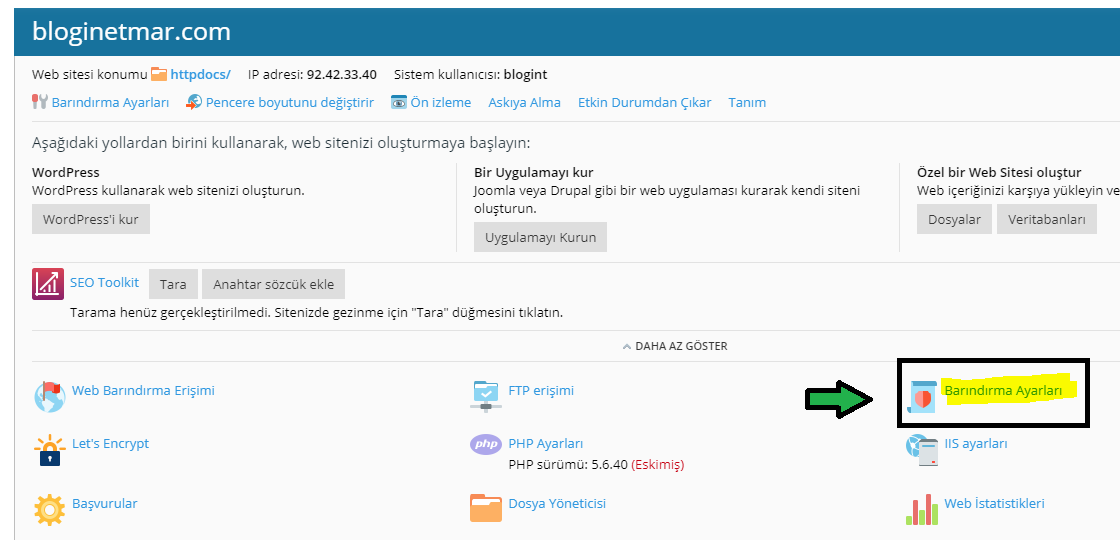Click the Tanım link
1120x540 pixels.
[x=747, y=102]
